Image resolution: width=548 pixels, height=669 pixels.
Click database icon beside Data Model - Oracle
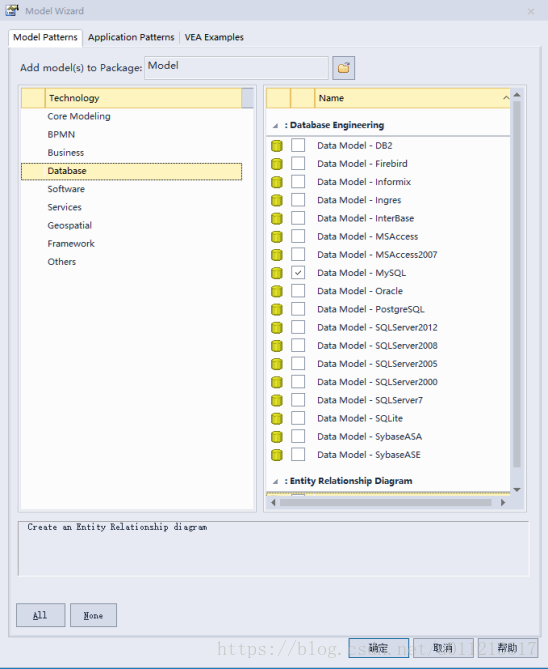pos(277,291)
